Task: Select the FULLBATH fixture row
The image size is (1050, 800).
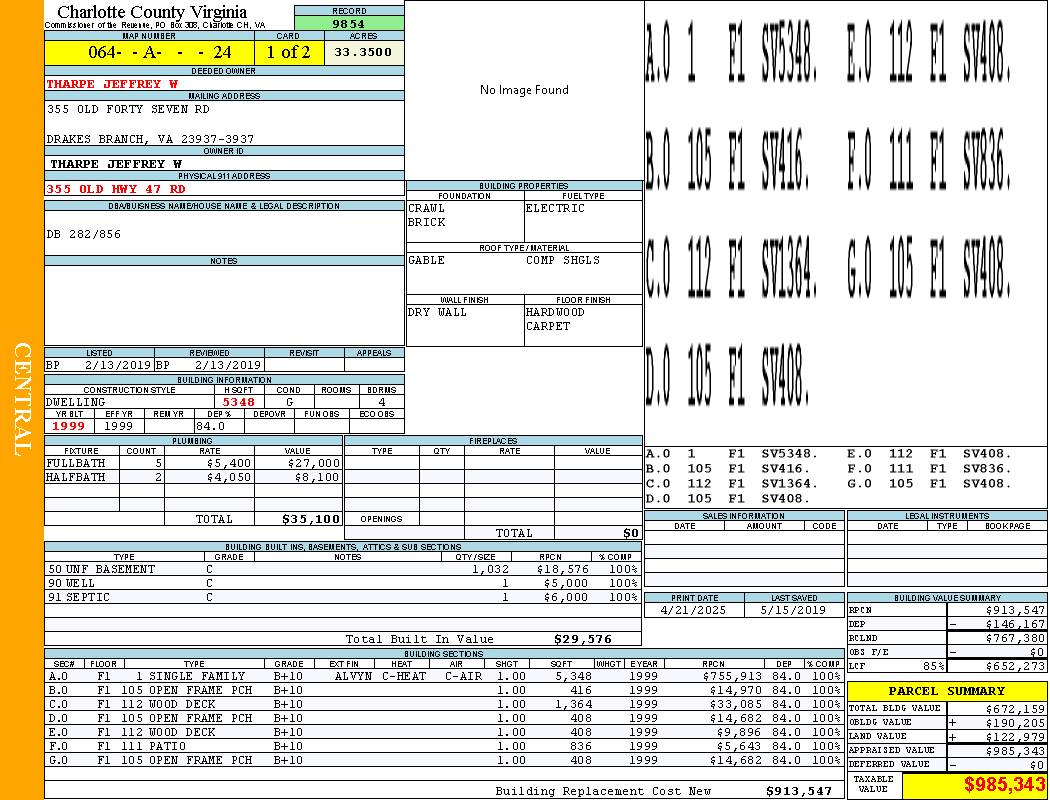Action: click(x=194, y=463)
